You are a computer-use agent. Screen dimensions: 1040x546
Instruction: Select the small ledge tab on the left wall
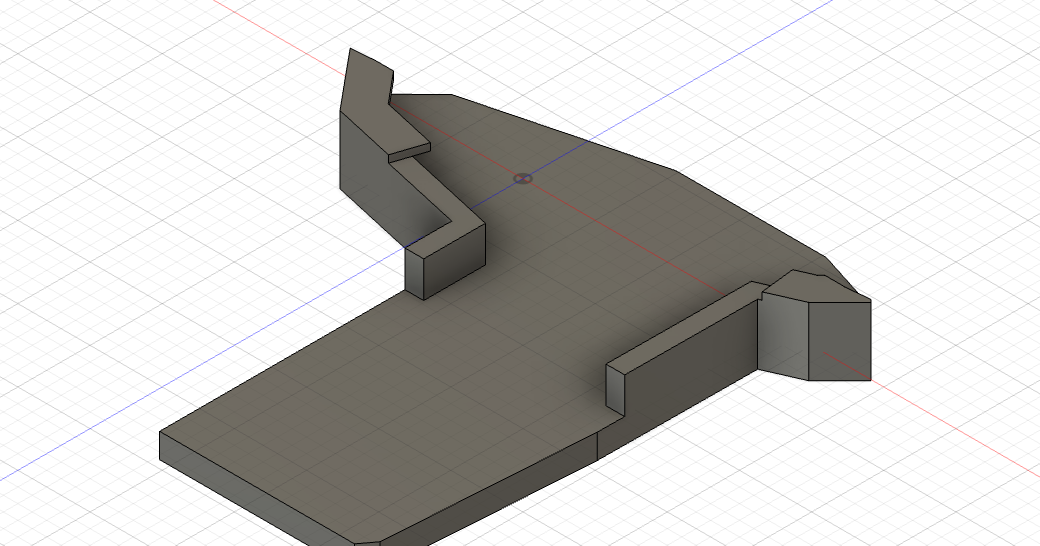point(409,152)
